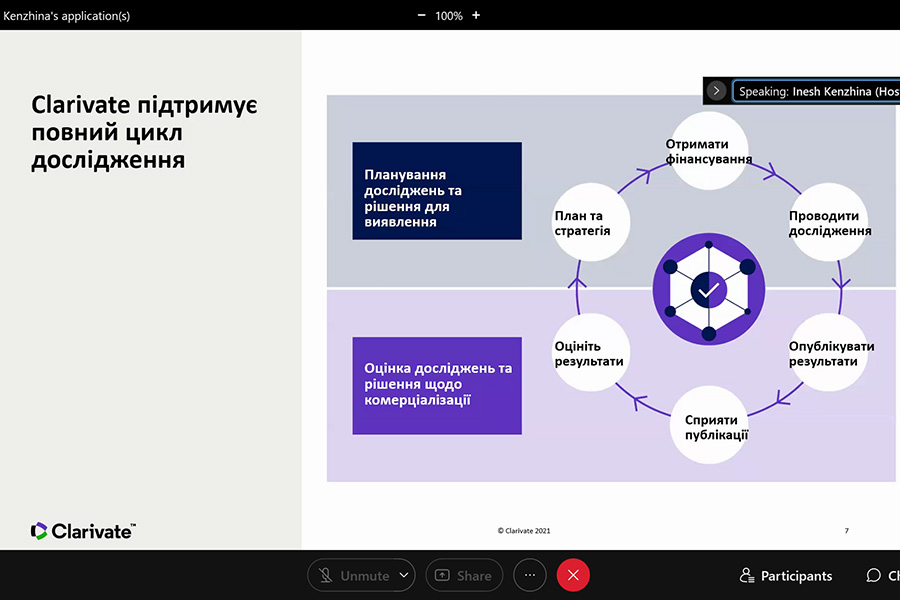This screenshot has height=600, width=900.
Task: Select the Speaking: Inesh Kenzhina video label
Action: (x=817, y=91)
